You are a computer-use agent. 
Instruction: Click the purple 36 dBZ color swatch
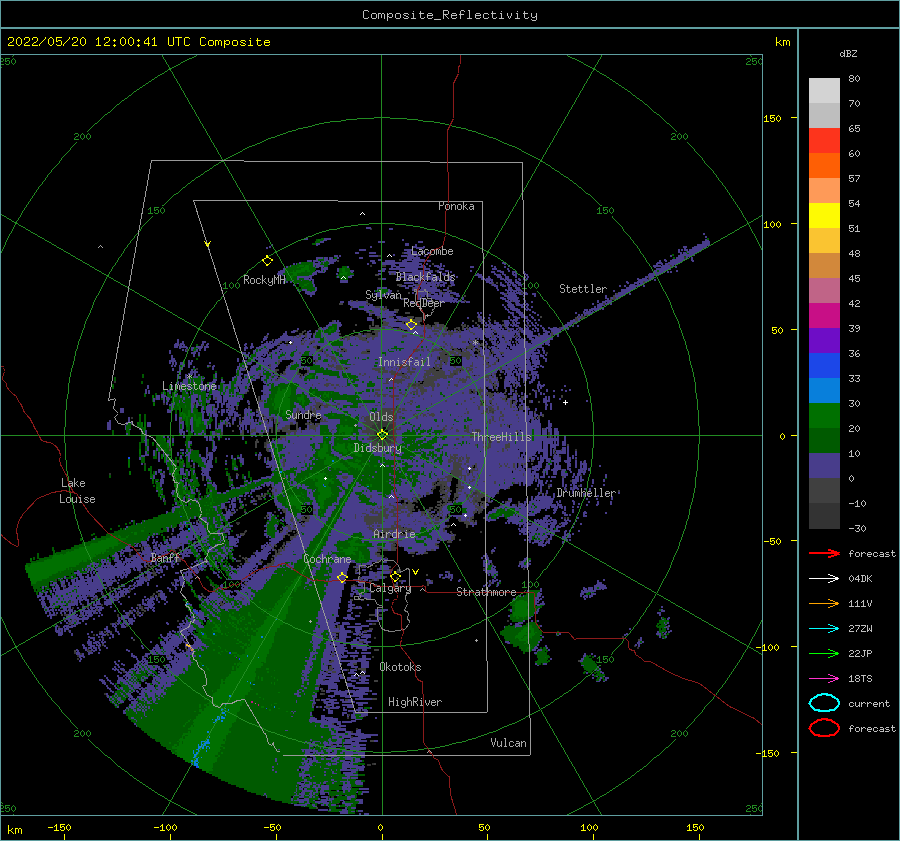click(x=824, y=340)
